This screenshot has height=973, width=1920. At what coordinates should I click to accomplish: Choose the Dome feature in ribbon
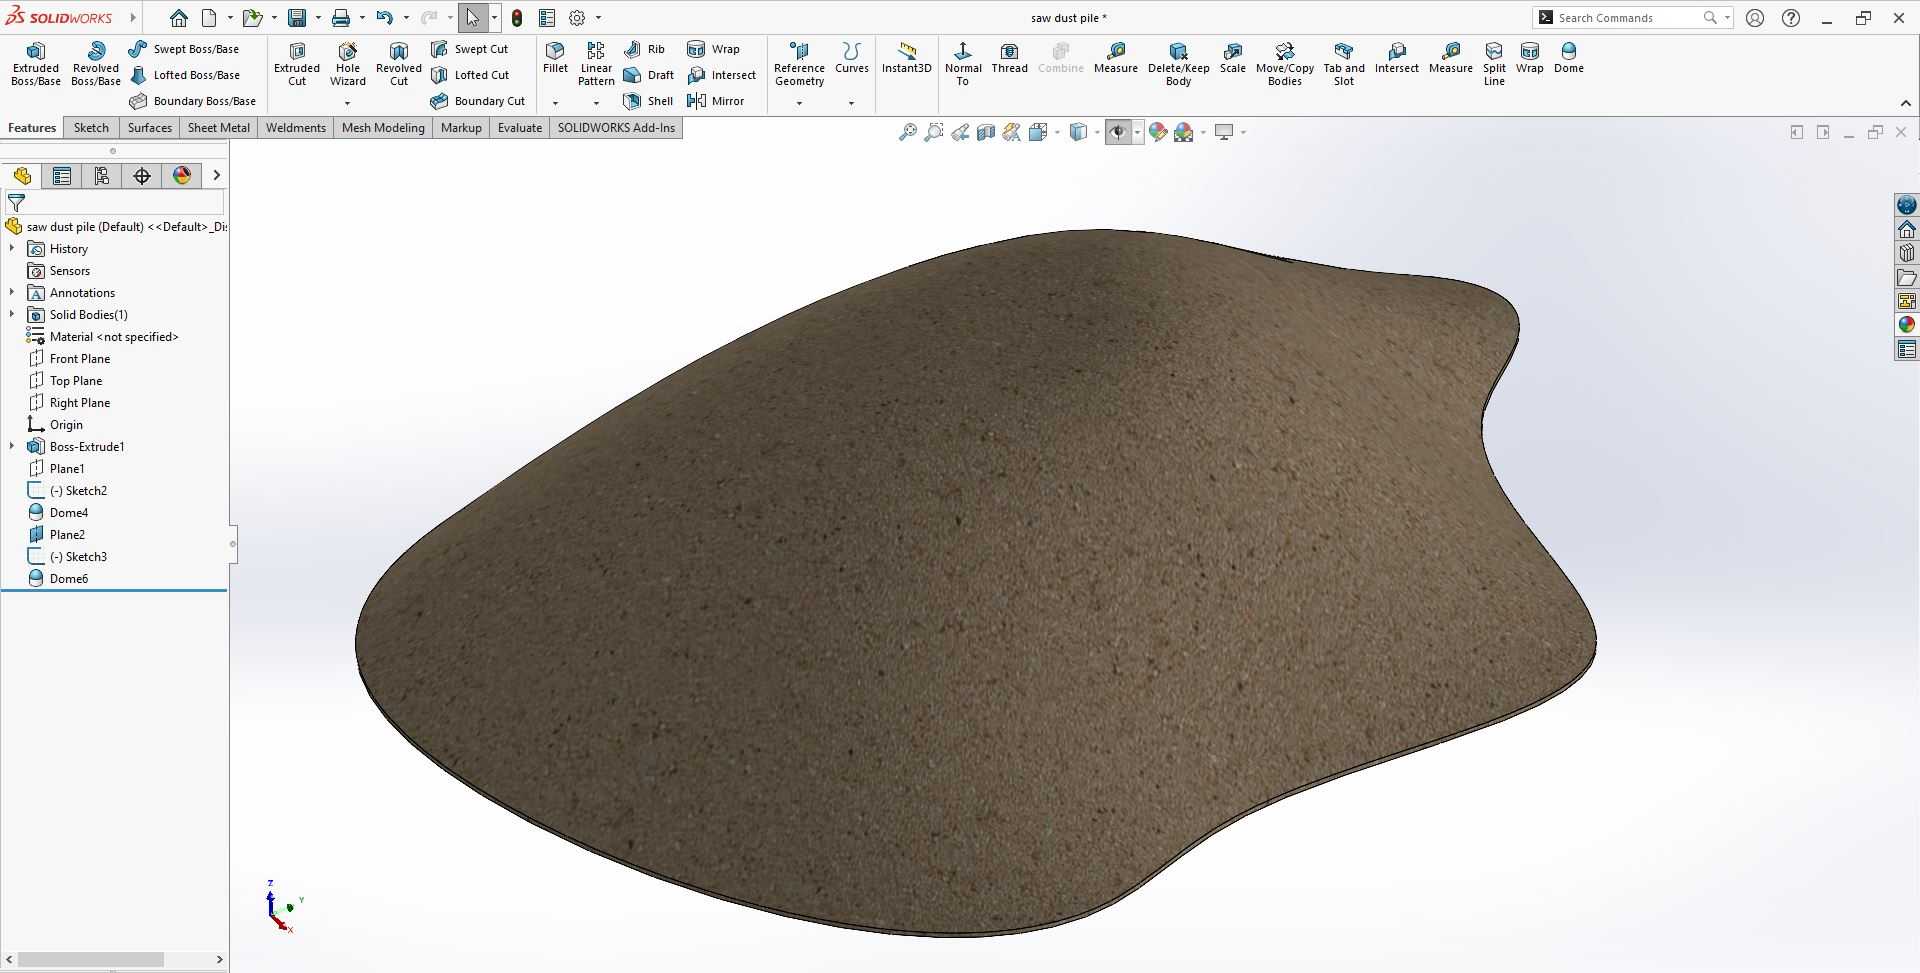pyautogui.click(x=1569, y=58)
